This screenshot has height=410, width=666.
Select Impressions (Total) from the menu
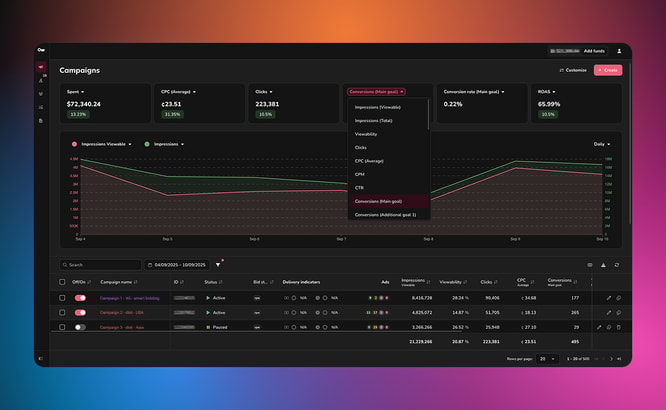(x=389, y=121)
